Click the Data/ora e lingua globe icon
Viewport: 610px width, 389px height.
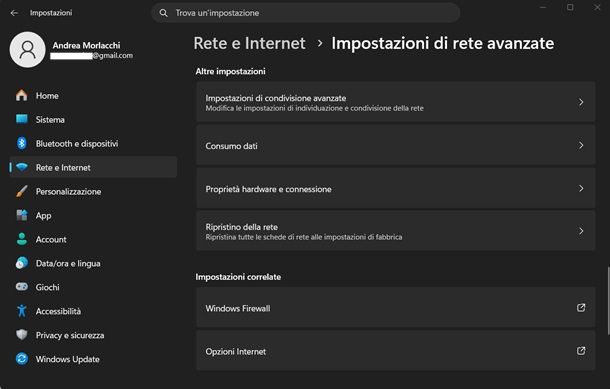[22, 263]
